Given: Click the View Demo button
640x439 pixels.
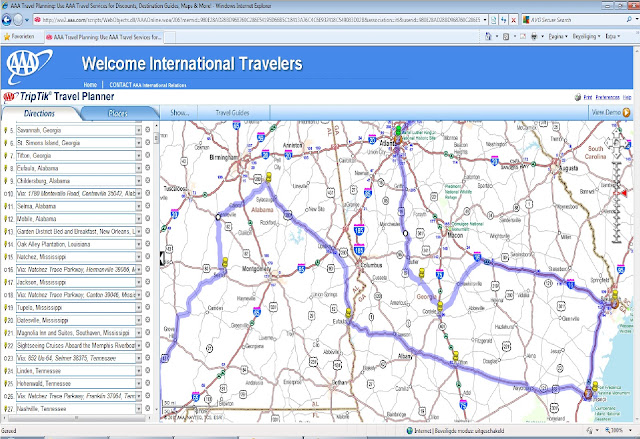Looking at the screenshot, I should click(611, 112).
